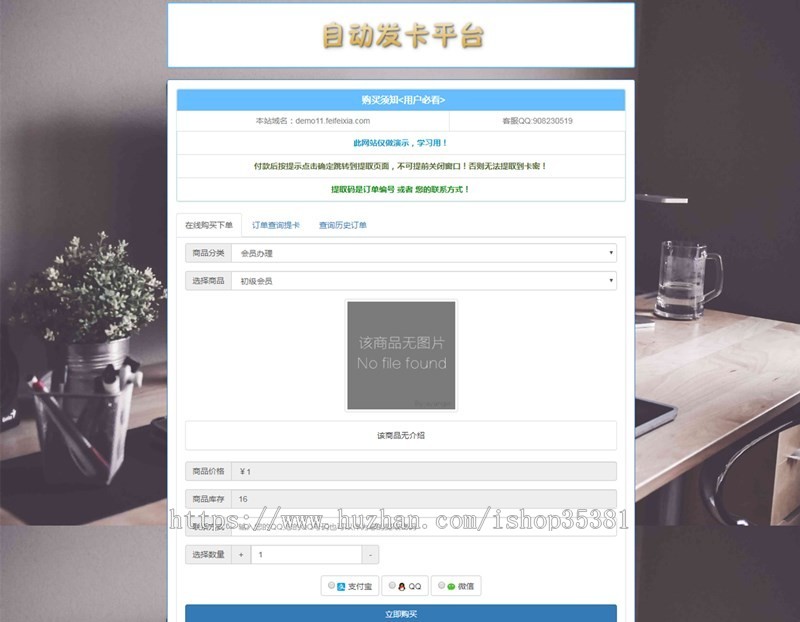800x622 pixels.
Task: Click the Alipay logo icon
Action: click(x=341, y=587)
